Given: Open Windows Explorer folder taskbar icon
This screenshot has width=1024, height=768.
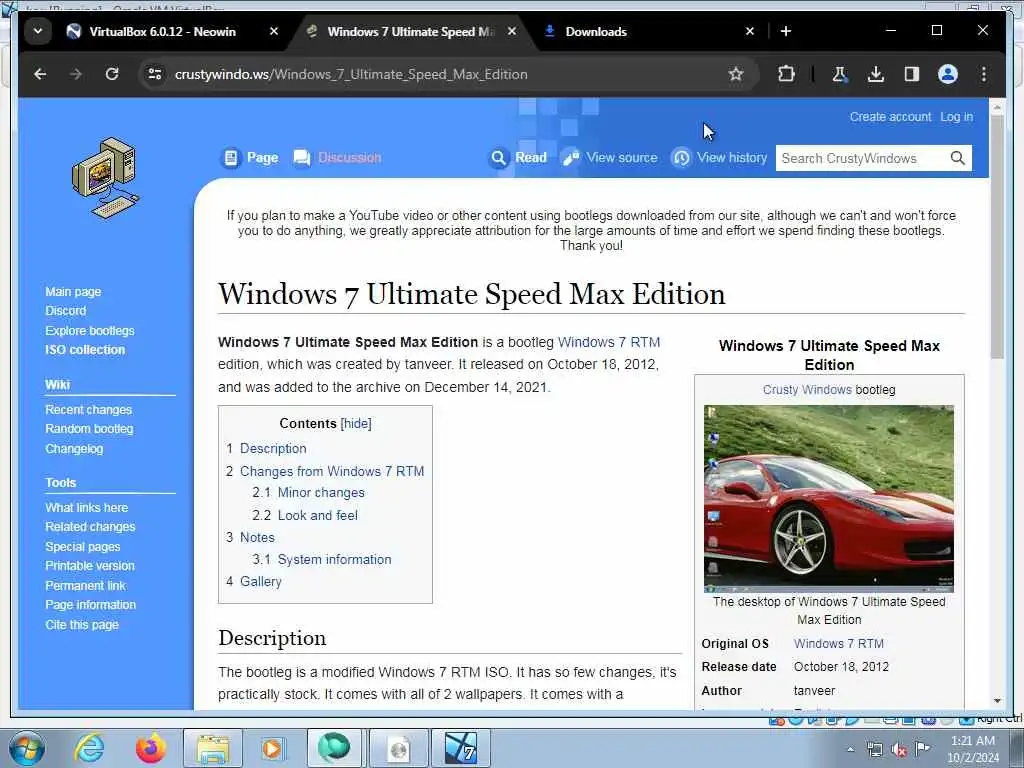Looking at the screenshot, I should 213,748.
